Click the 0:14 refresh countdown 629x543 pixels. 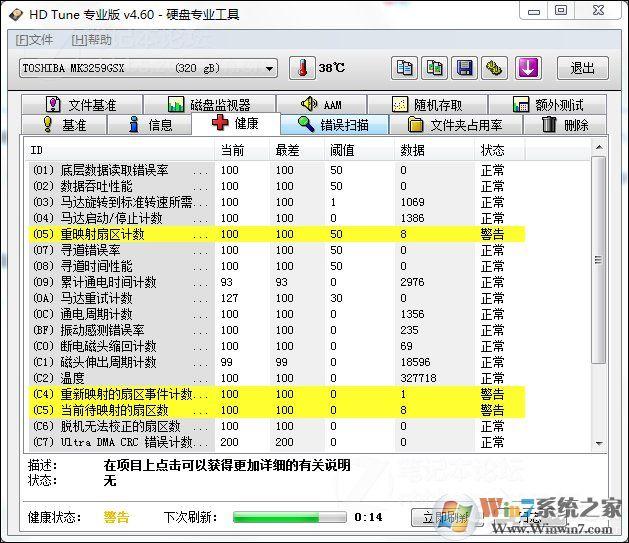click(x=368, y=517)
